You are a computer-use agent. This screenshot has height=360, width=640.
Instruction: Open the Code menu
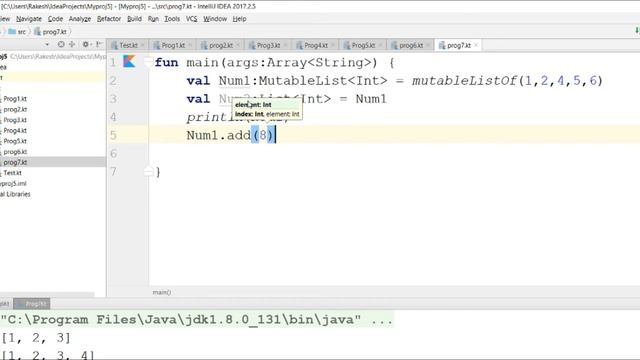(55, 19)
